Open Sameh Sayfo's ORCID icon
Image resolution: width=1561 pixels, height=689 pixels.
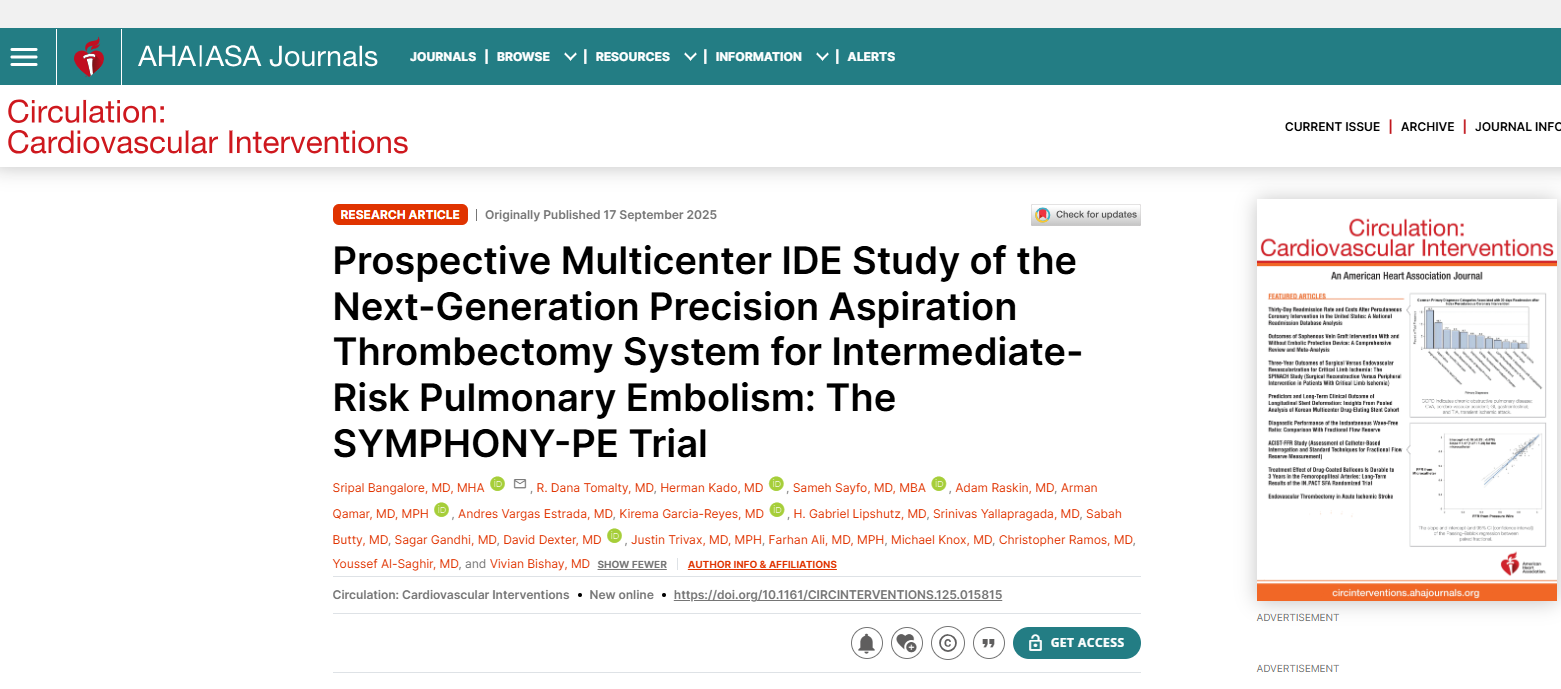coord(939,485)
